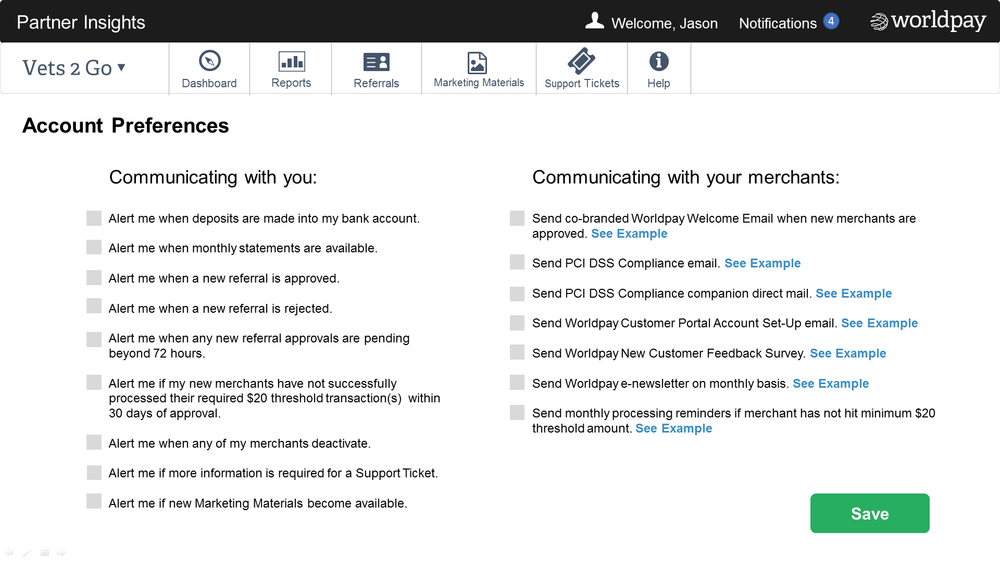This screenshot has height=563, width=1000.
Task: Expand the Vets 2 Go account dropdown
Action: [73, 68]
